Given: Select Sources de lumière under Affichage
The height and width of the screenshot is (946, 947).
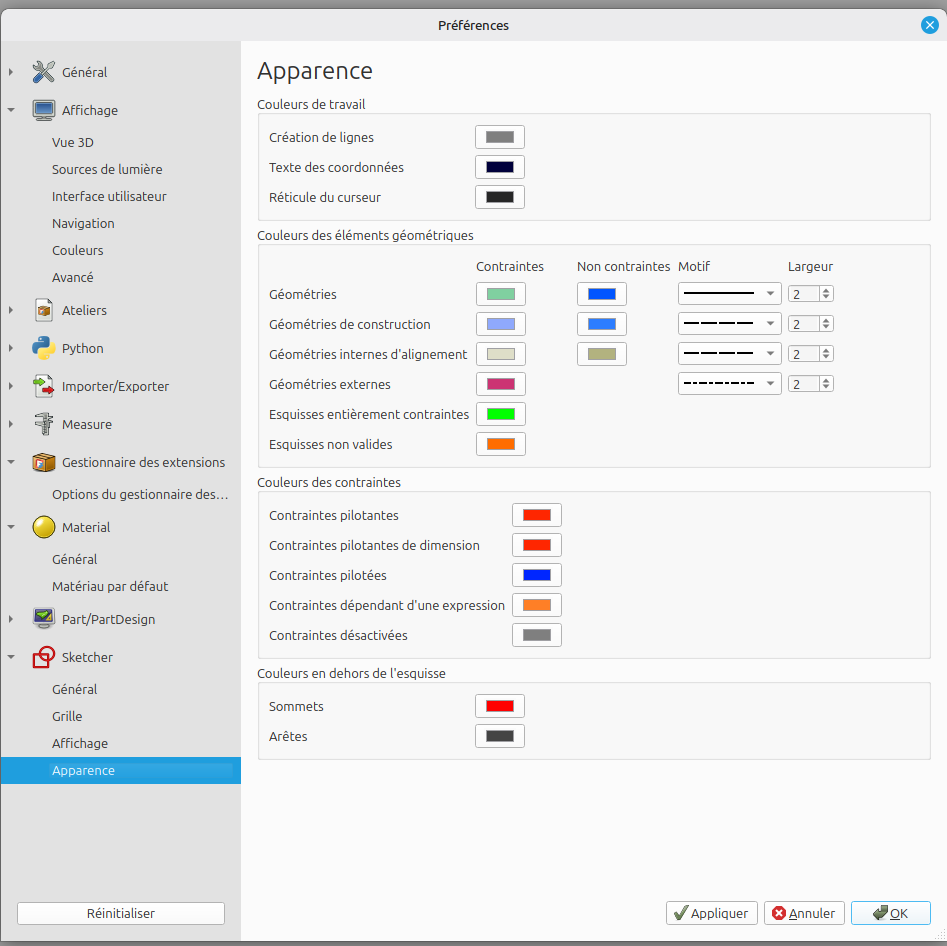Looking at the screenshot, I should pyautogui.click(x=107, y=169).
